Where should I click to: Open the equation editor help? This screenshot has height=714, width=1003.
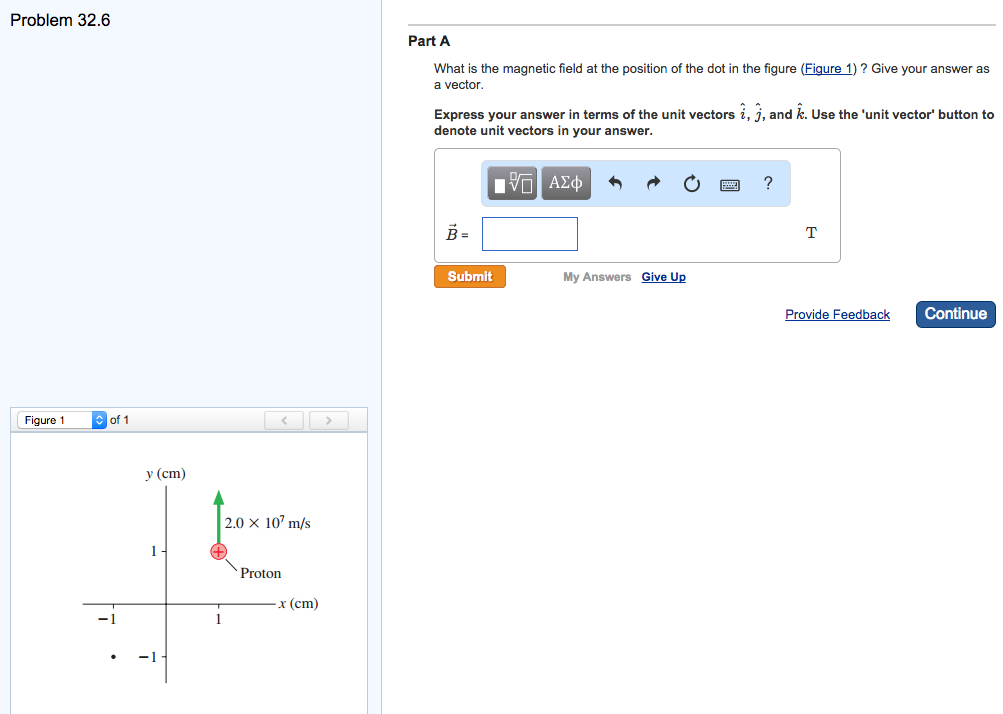(x=767, y=183)
